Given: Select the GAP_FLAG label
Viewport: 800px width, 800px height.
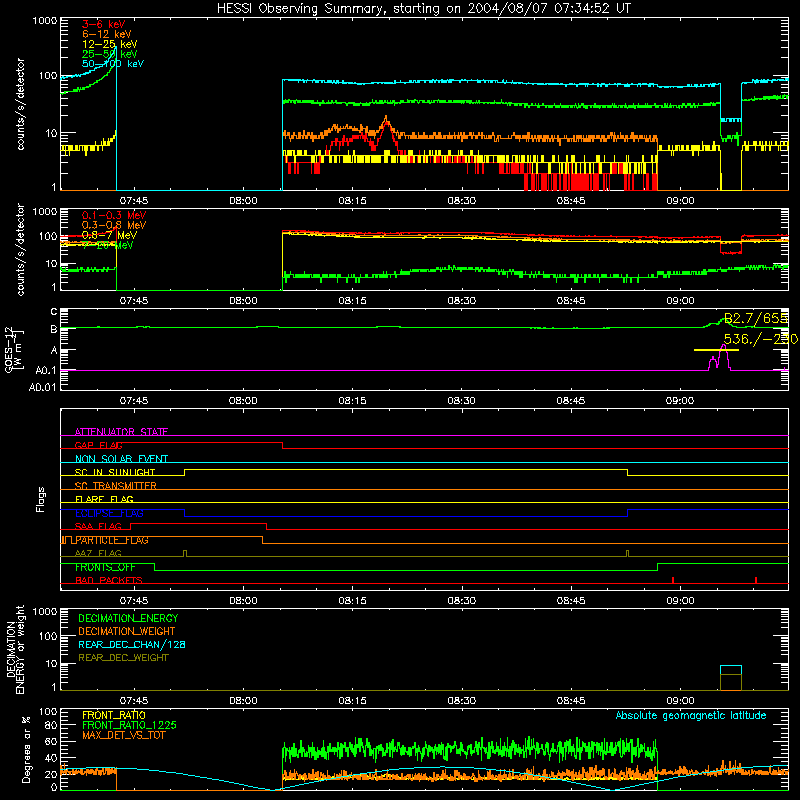Looking at the screenshot, I should click(98, 445).
